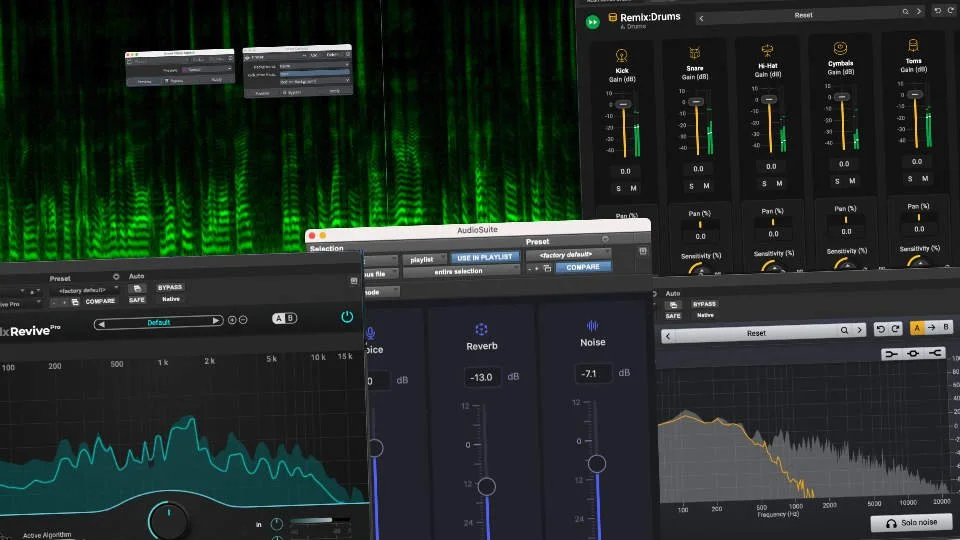Solo the Snare channel
The width and height of the screenshot is (960, 540).
[691, 186]
